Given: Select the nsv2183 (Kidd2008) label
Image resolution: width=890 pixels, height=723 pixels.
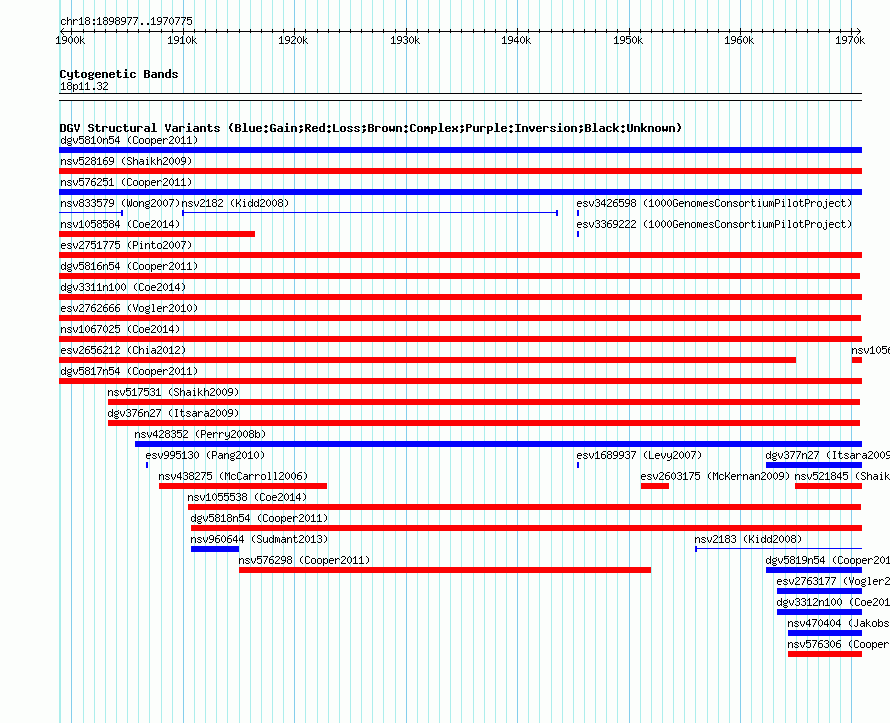Looking at the screenshot, I should coord(748,539).
